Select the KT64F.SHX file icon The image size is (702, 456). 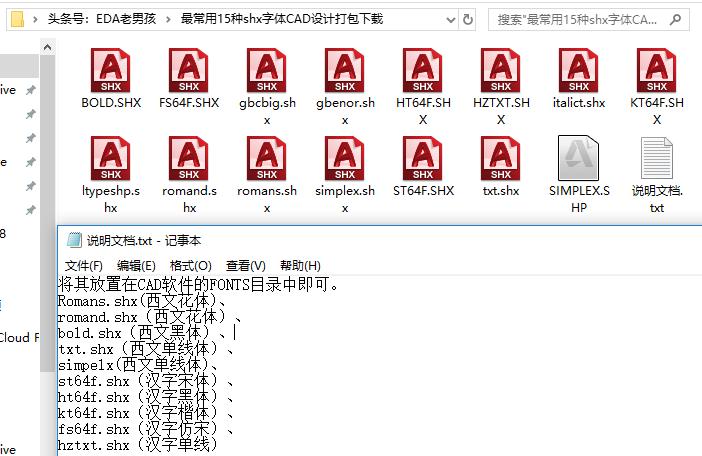[656, 70]
